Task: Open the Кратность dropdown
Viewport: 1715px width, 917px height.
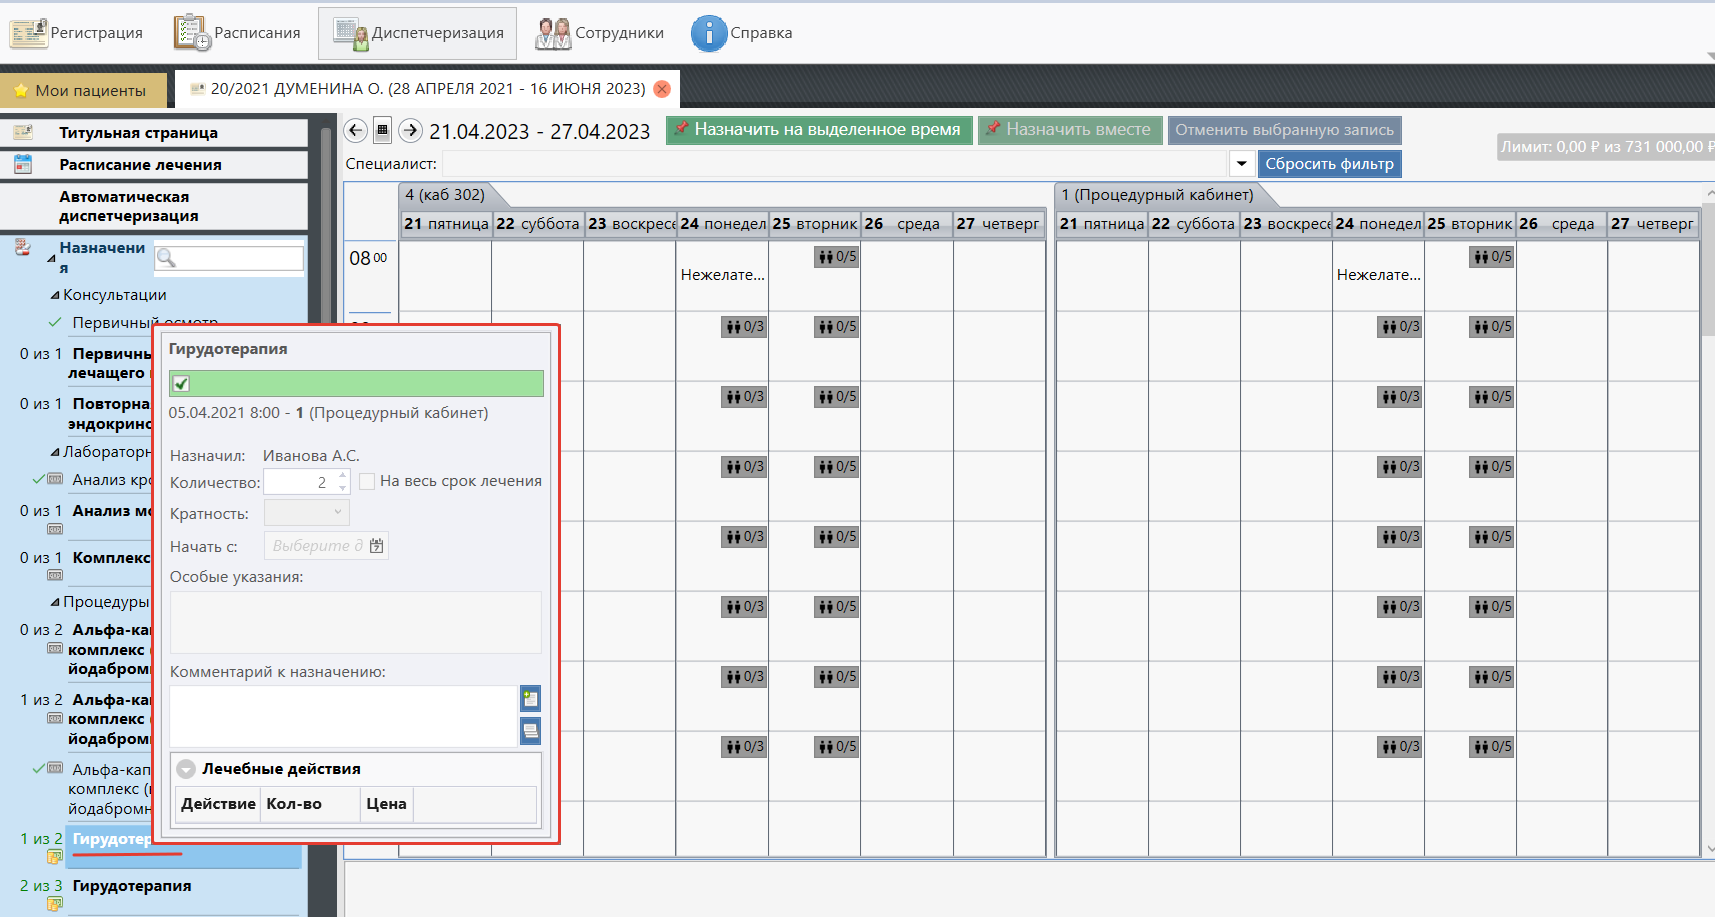Action: click(x=306, y=513)
